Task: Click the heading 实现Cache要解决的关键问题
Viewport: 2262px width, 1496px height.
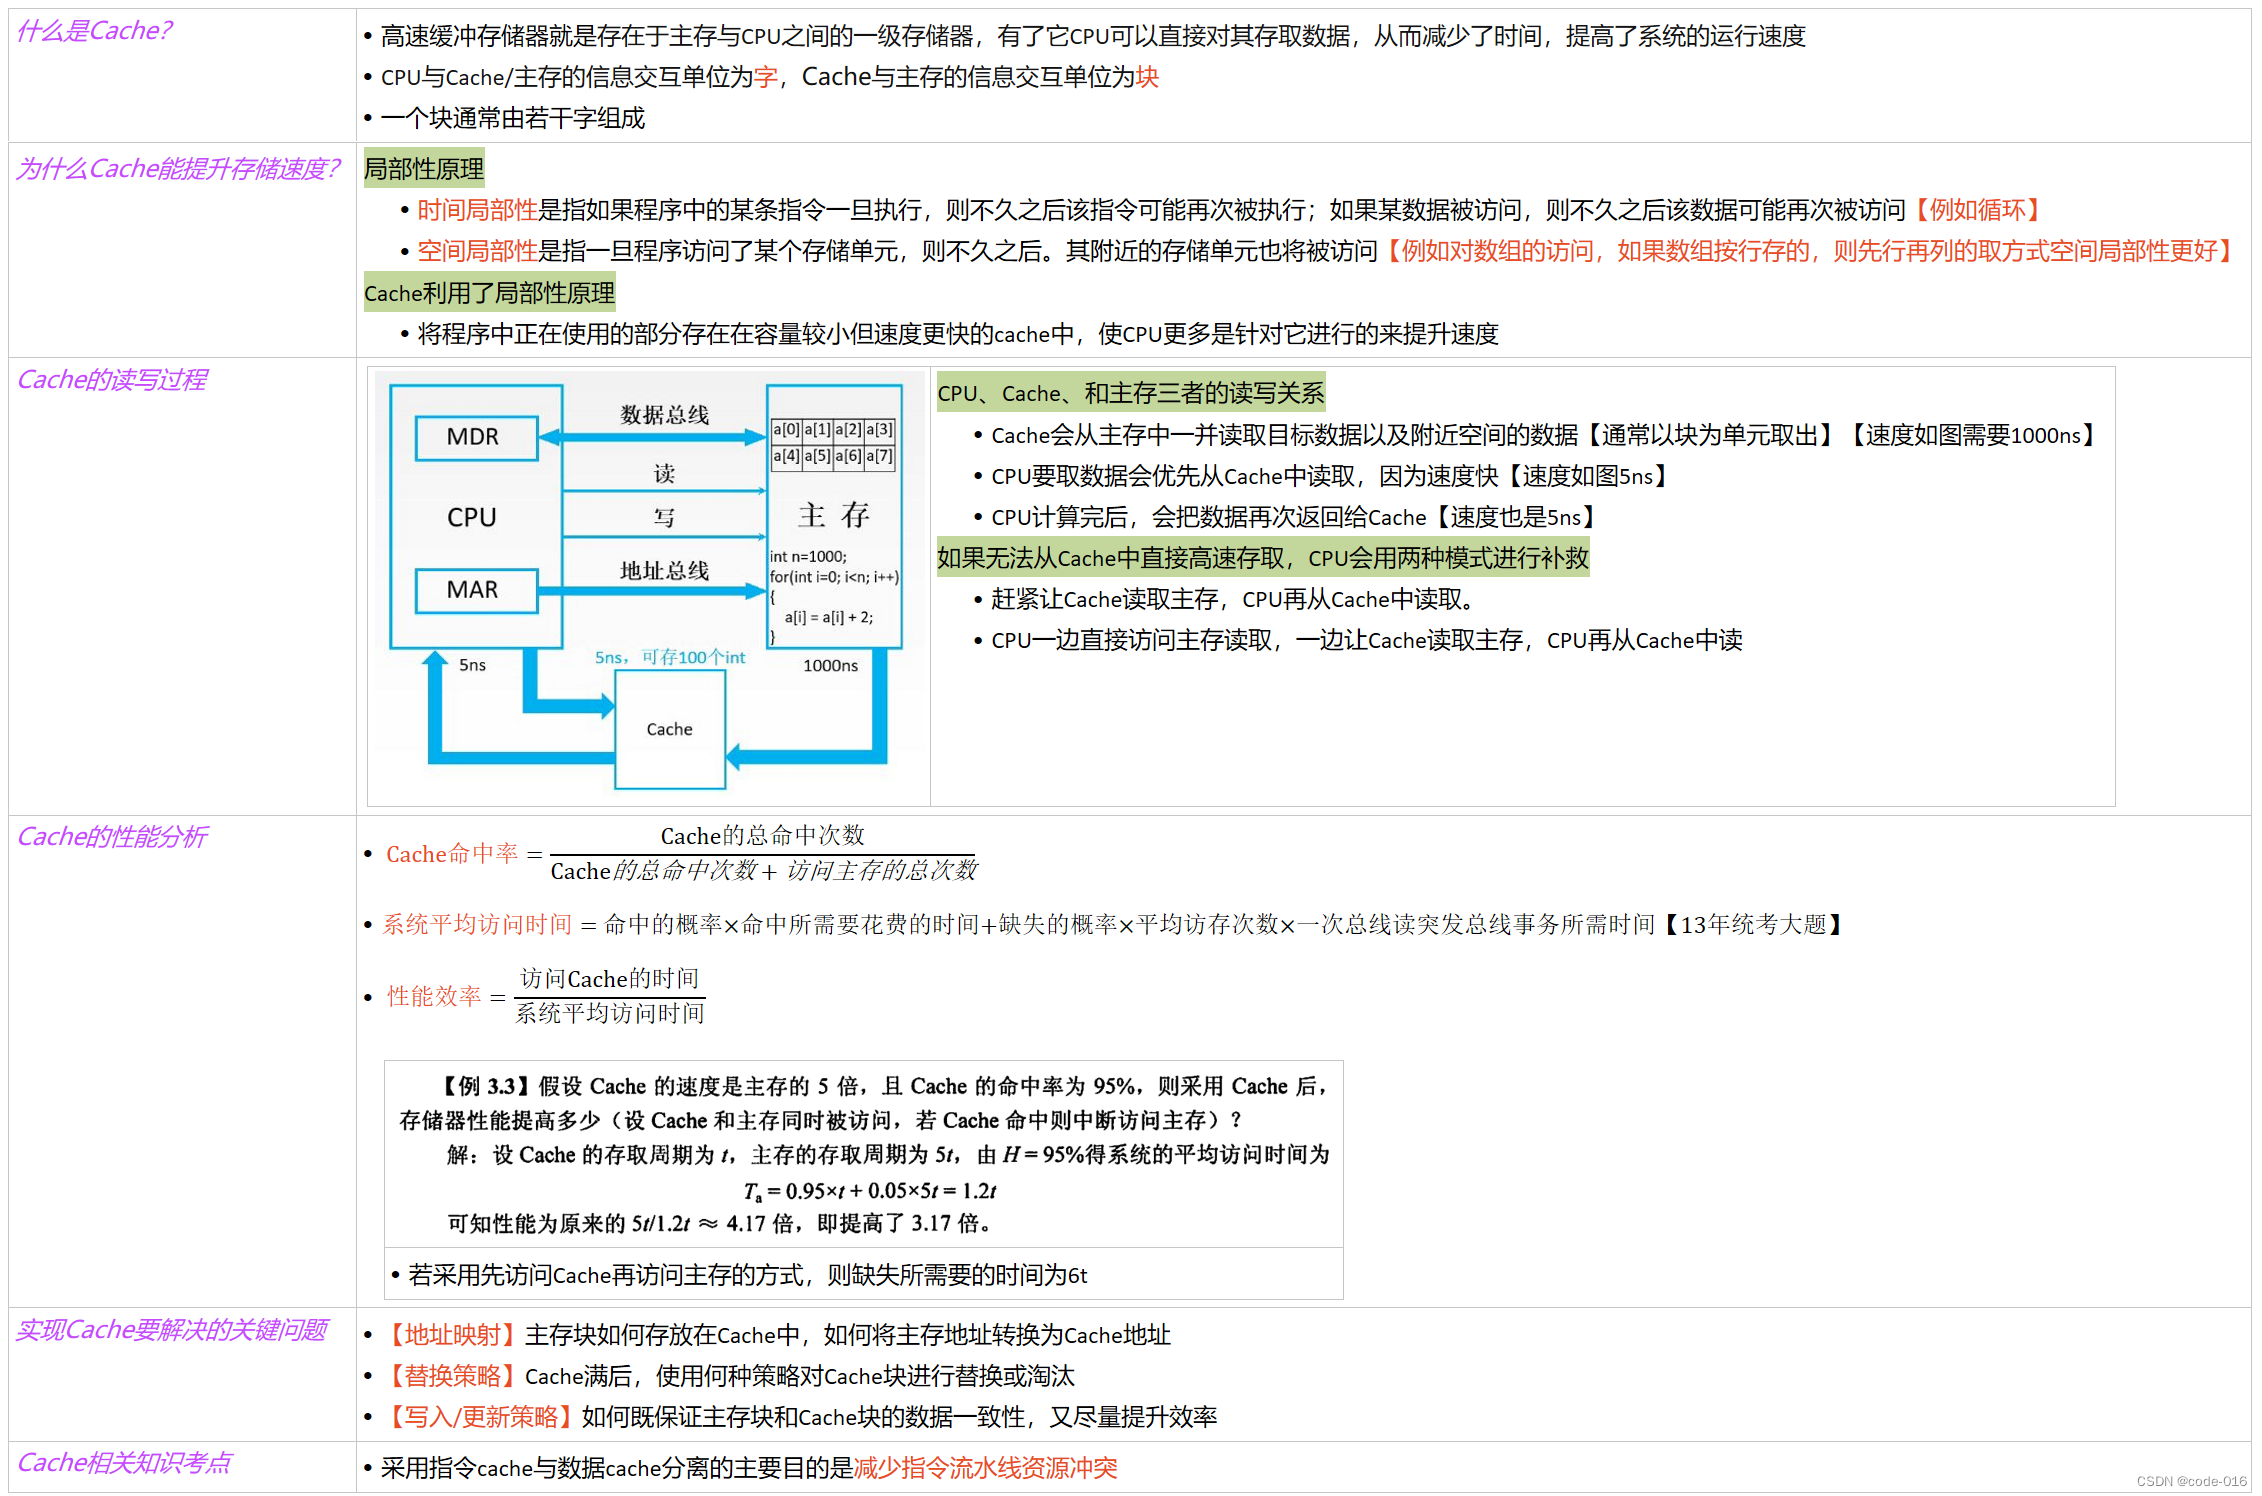Action: point(171,1330)
